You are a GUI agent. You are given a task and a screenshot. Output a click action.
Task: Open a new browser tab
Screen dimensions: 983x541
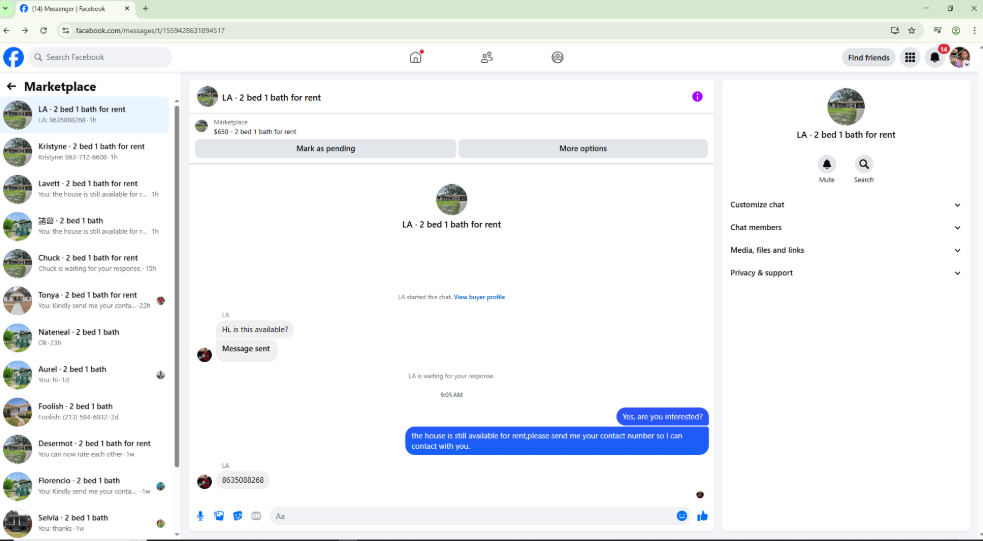[145, 9]
